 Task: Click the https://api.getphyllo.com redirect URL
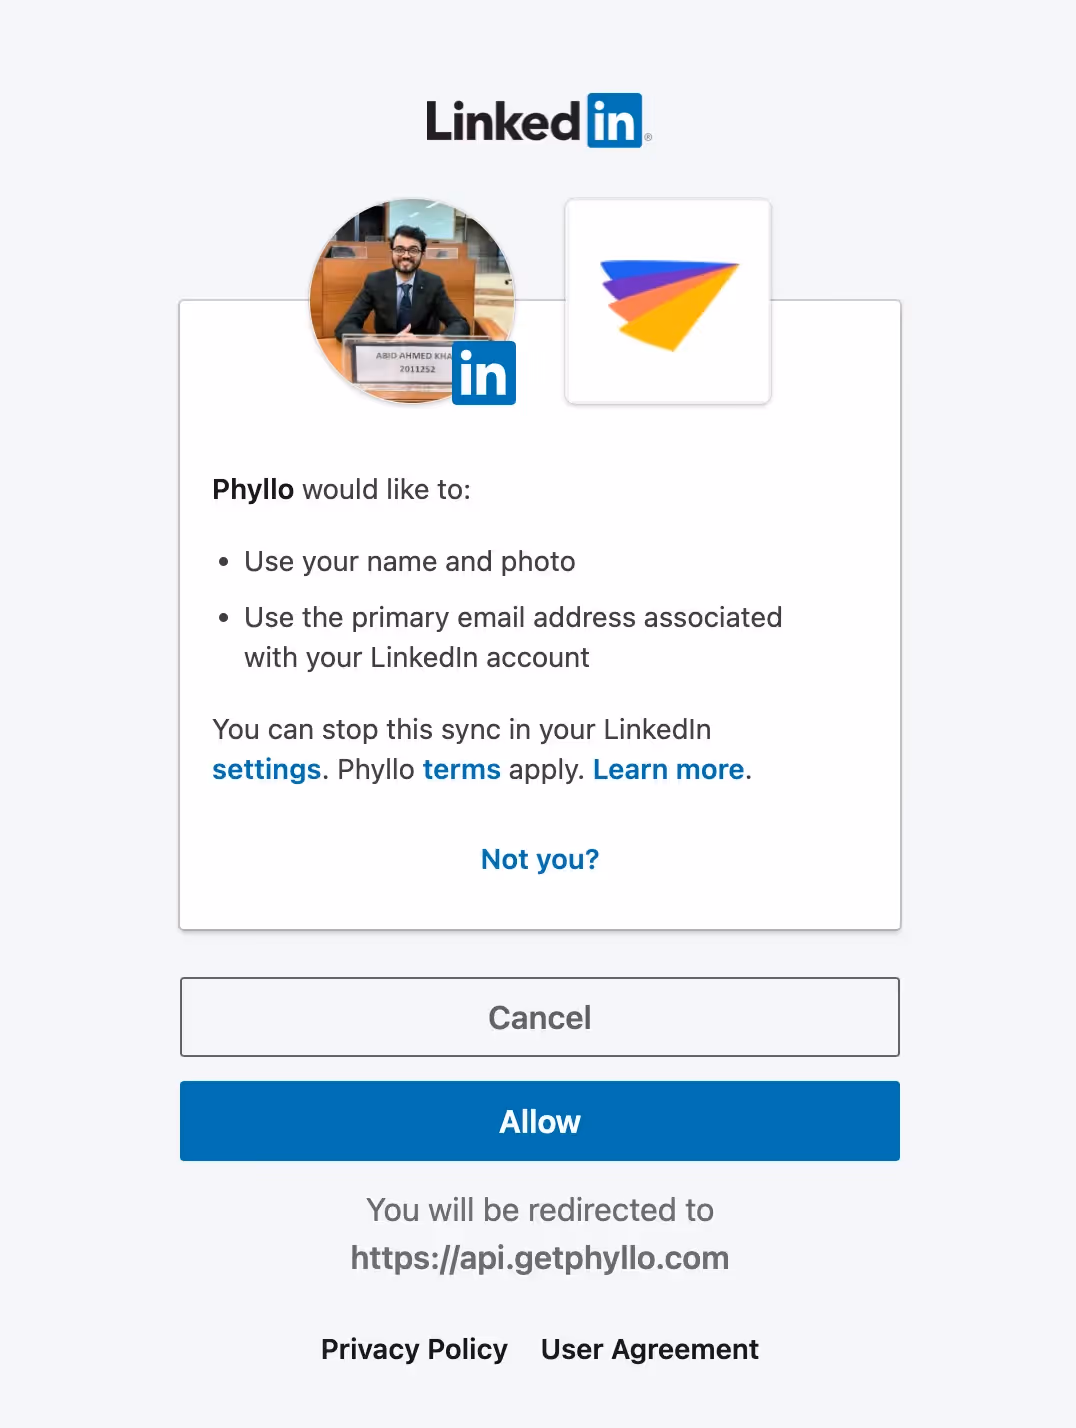(x=539, y=1257)
